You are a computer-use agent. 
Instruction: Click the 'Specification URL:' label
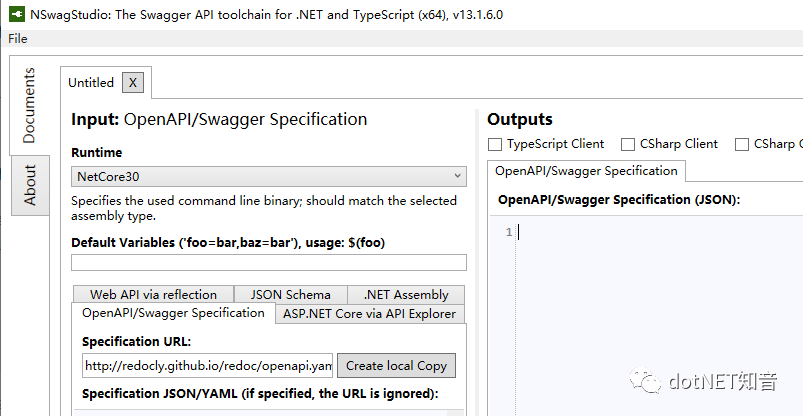coord(137,341)
